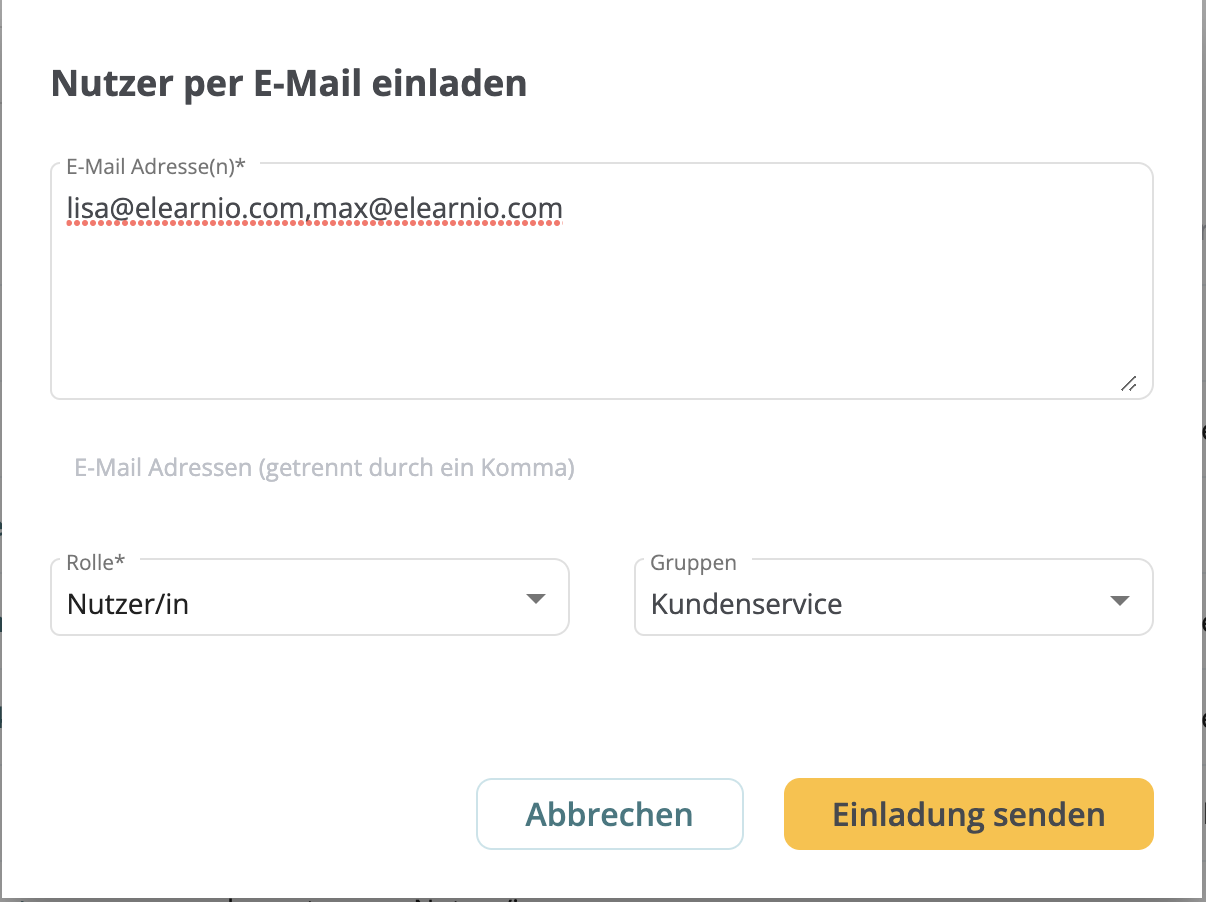Expand the Gruppen dropdown arrow
Image resolution: width=1206 pixels, height=902 pixels.
coord(1120,601)
